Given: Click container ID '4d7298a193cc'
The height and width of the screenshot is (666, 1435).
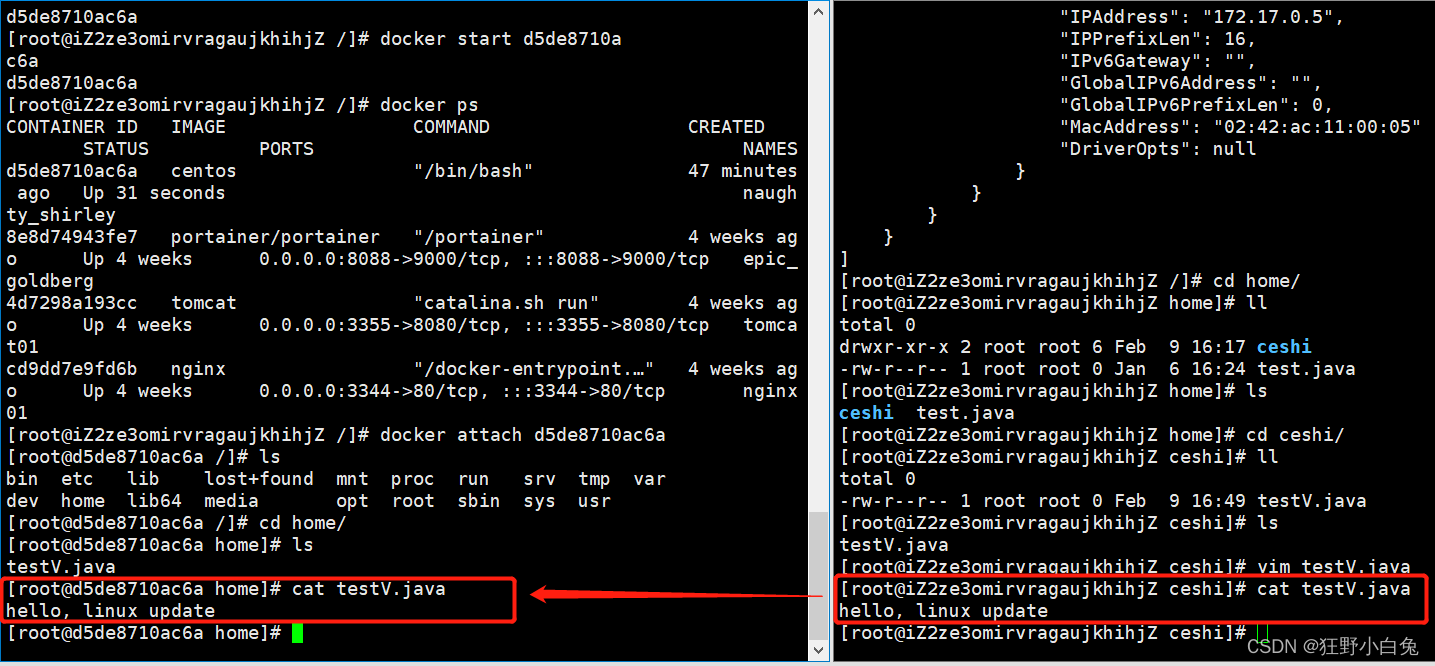Looking at the screenshot, I should pos(72,303).
